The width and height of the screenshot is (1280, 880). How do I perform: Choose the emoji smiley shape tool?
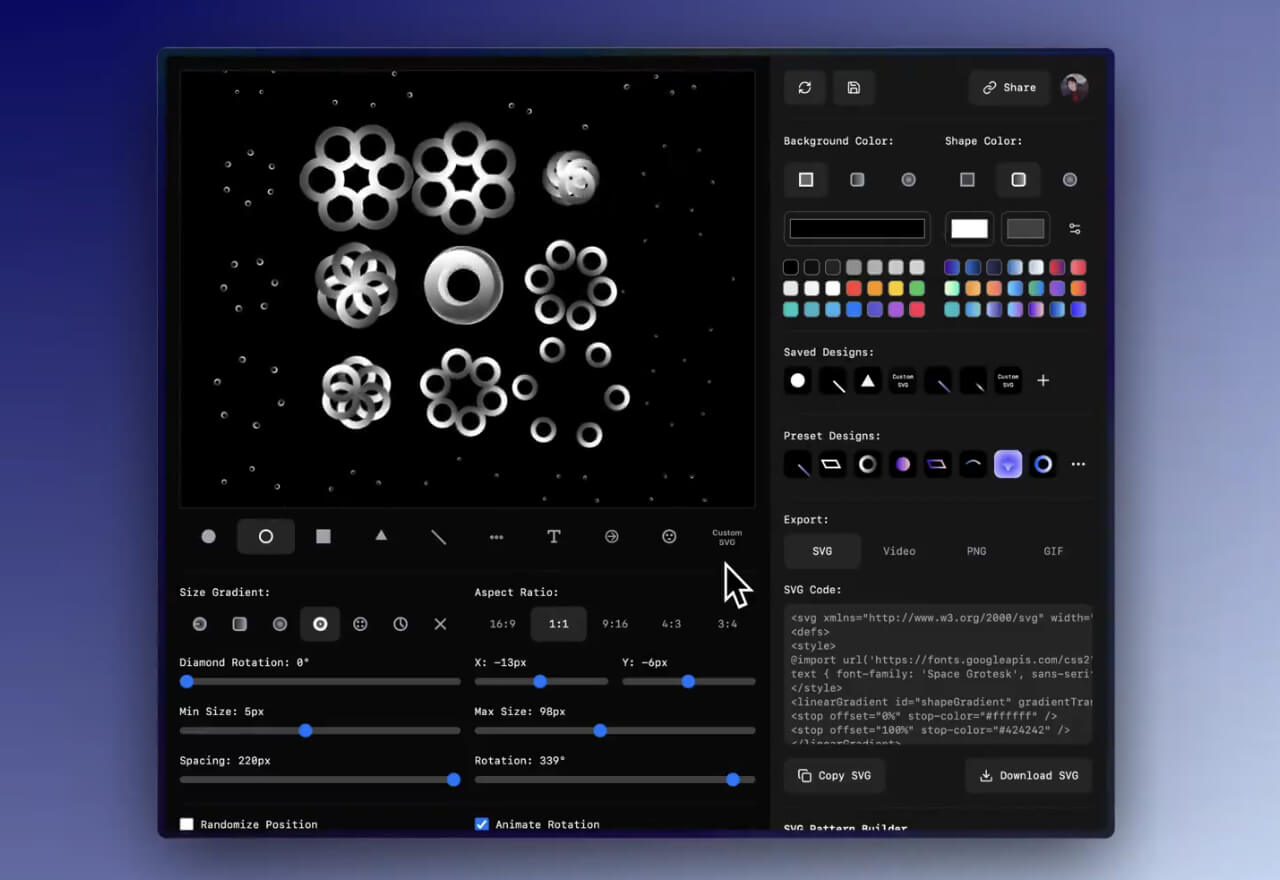pos(669,537)
